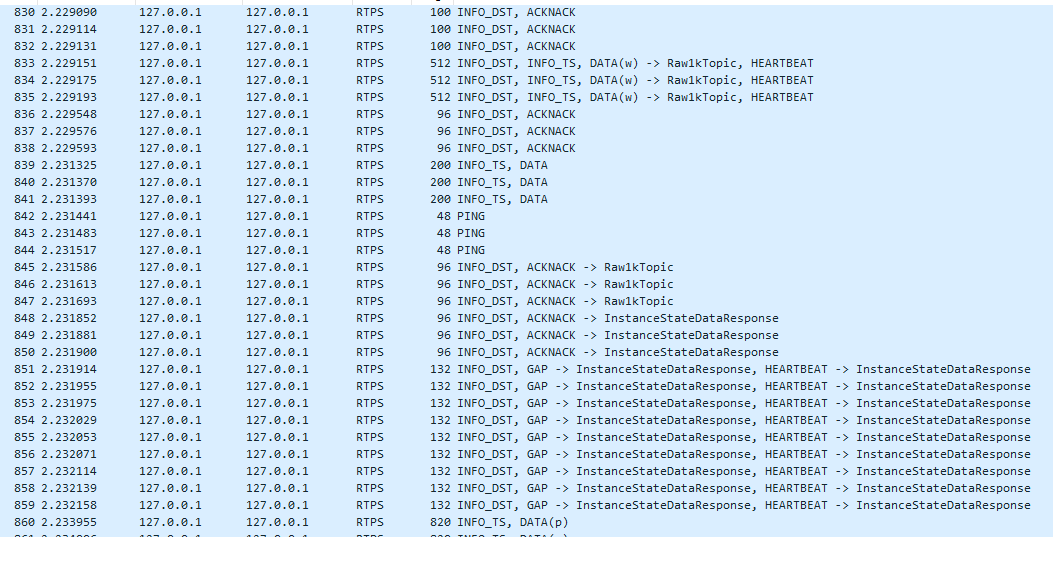
Task: Select packet 859 at time 2.232158
Action: [526, 506]
